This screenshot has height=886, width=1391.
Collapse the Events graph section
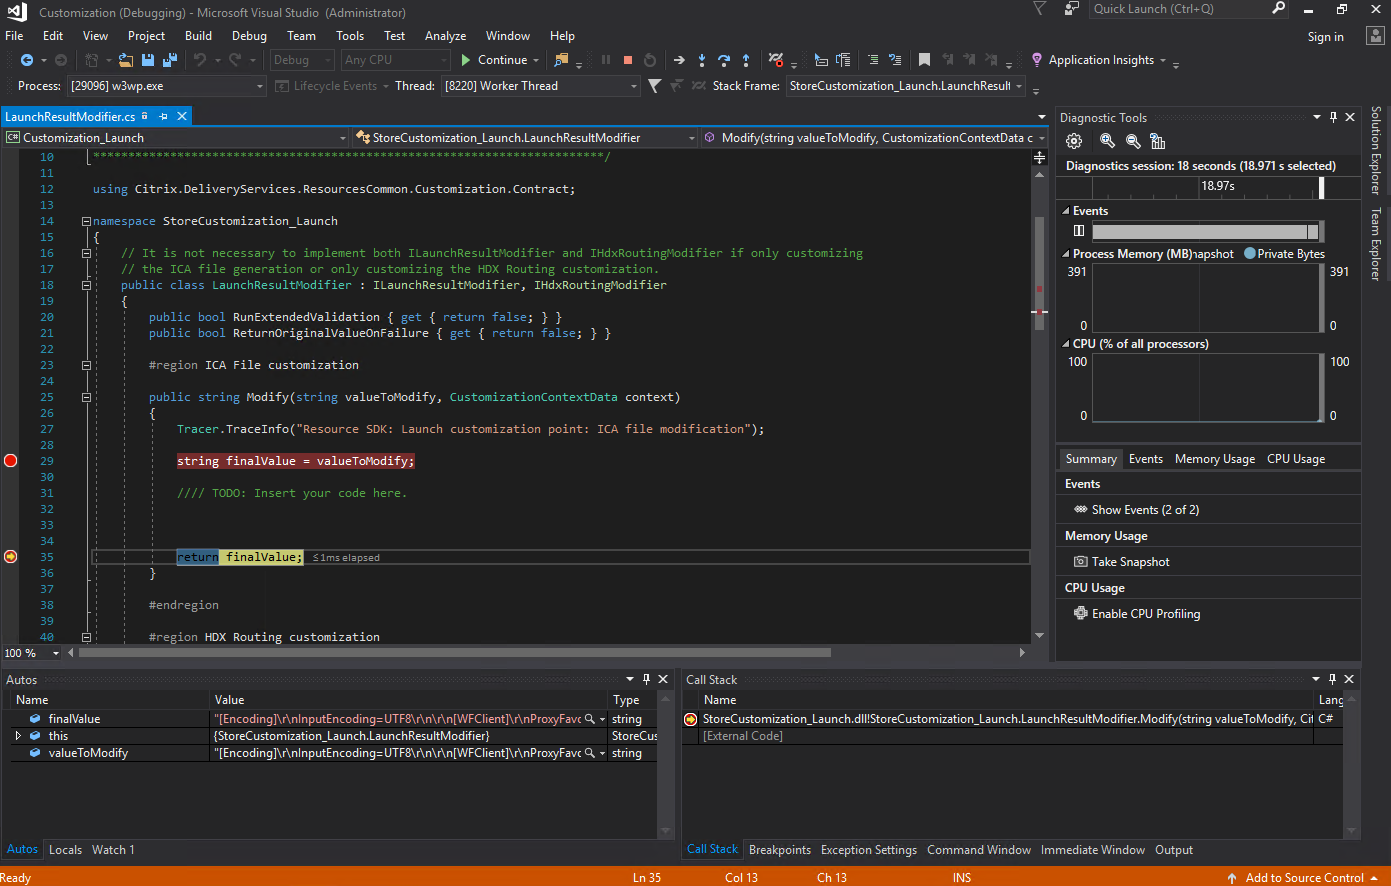point(1065,211)
